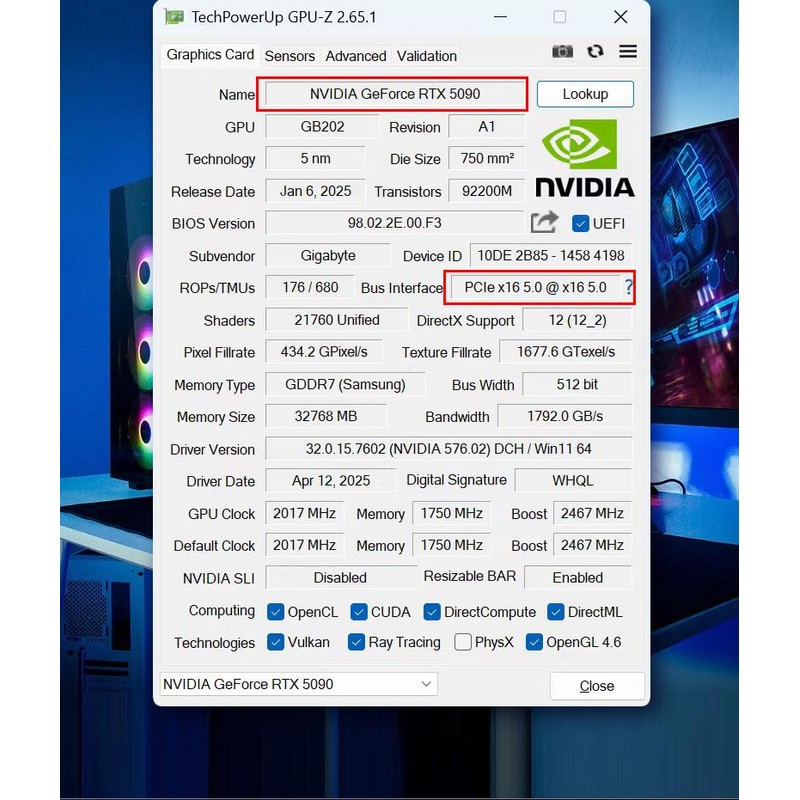Toggle the DirectCompute checkbox
Image resolution: width=800 pixels, height=800 pixels.
[x=432, y=612]
